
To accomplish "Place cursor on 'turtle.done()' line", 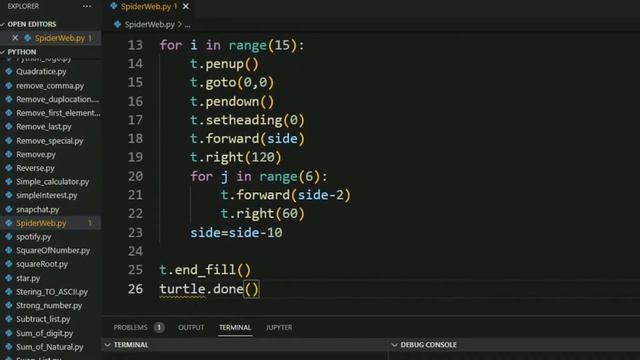I will click(x=209, y=289).
